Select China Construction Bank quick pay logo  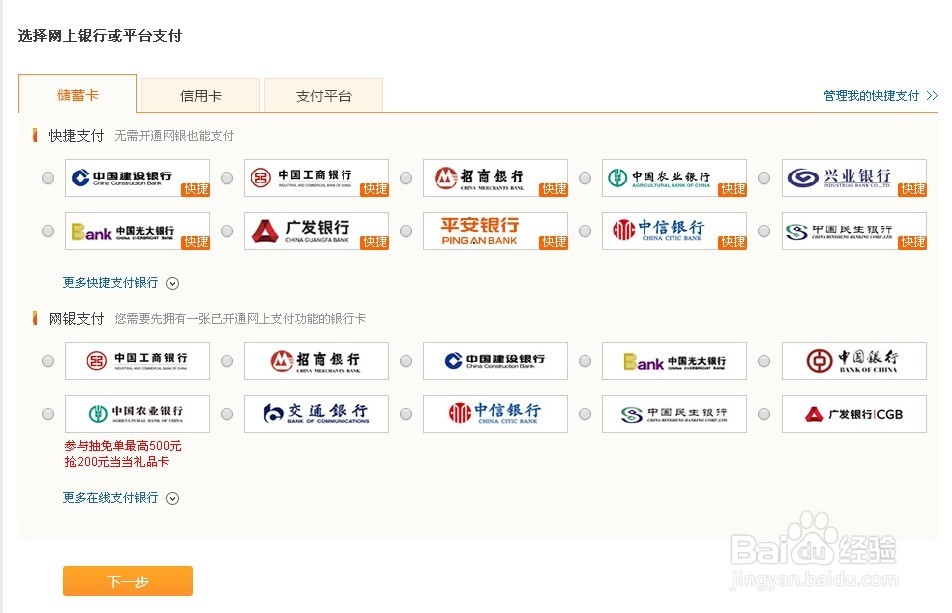pos(138,177)
